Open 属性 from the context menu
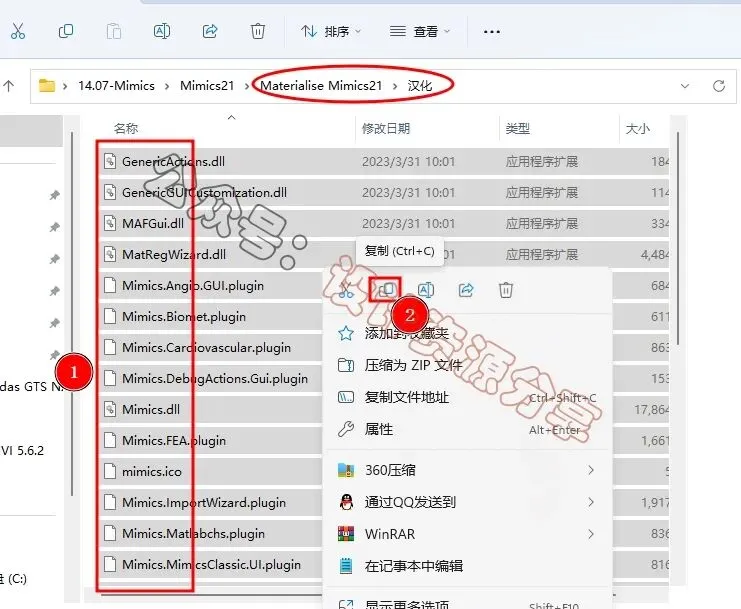Image resolution: width=741 pixels, height=609 pixels. [x=467, y=429]
